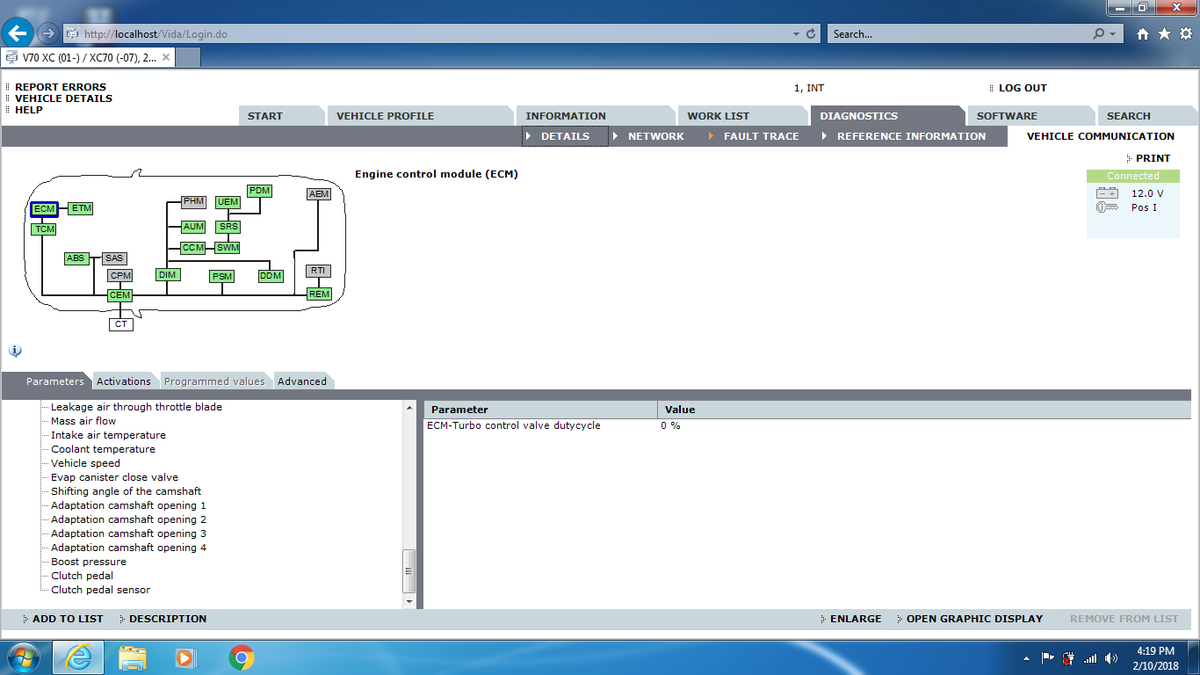Viewport: 1200px width, 675px height.
Task: Select the TCM module box
Action: coord(43,229)
